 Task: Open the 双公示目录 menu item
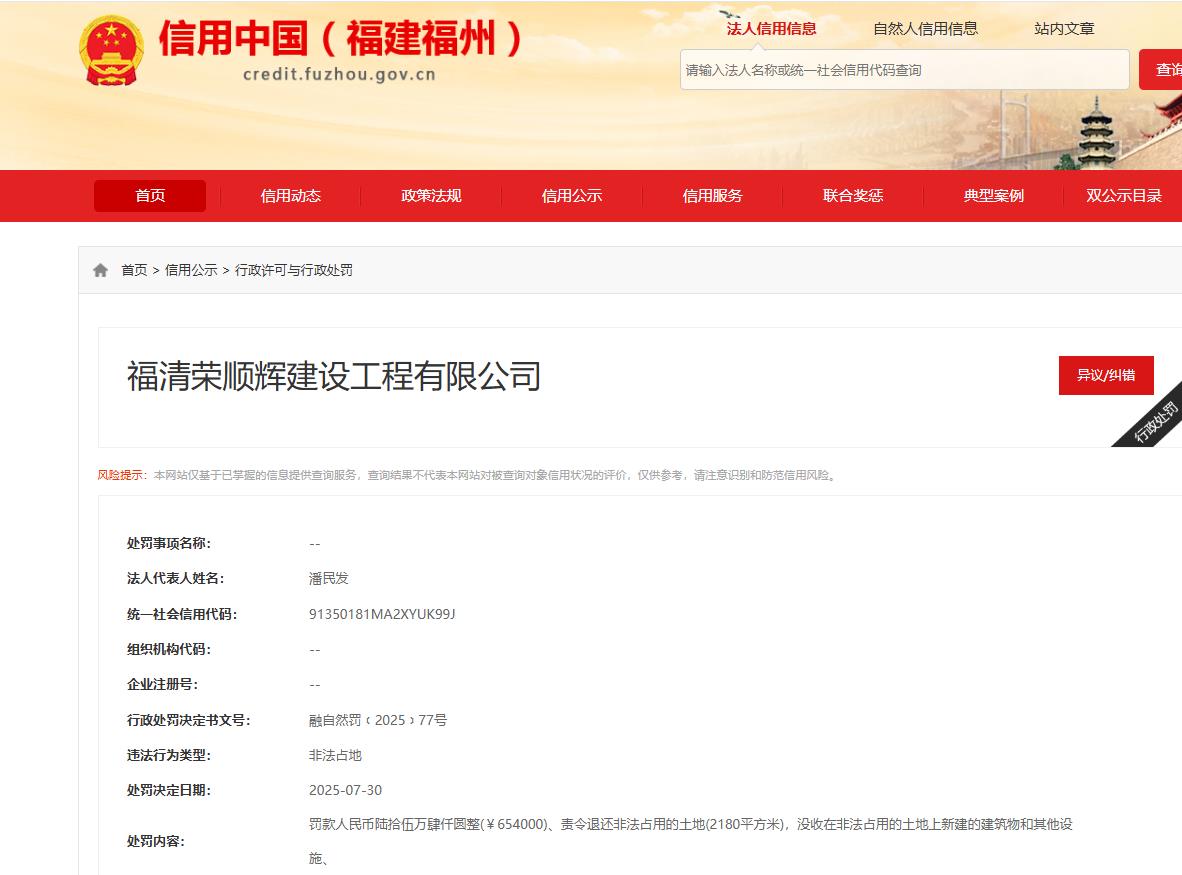tap(1124, 196)
